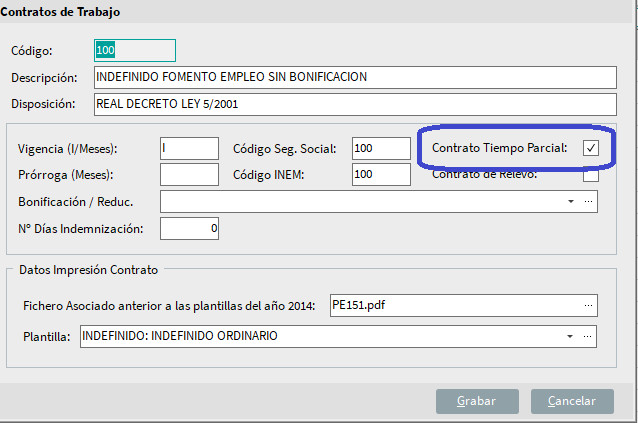638x423 pixels.
Task: Open browse button beside Bonificación / Reduc. field
Action: point(589,202)
